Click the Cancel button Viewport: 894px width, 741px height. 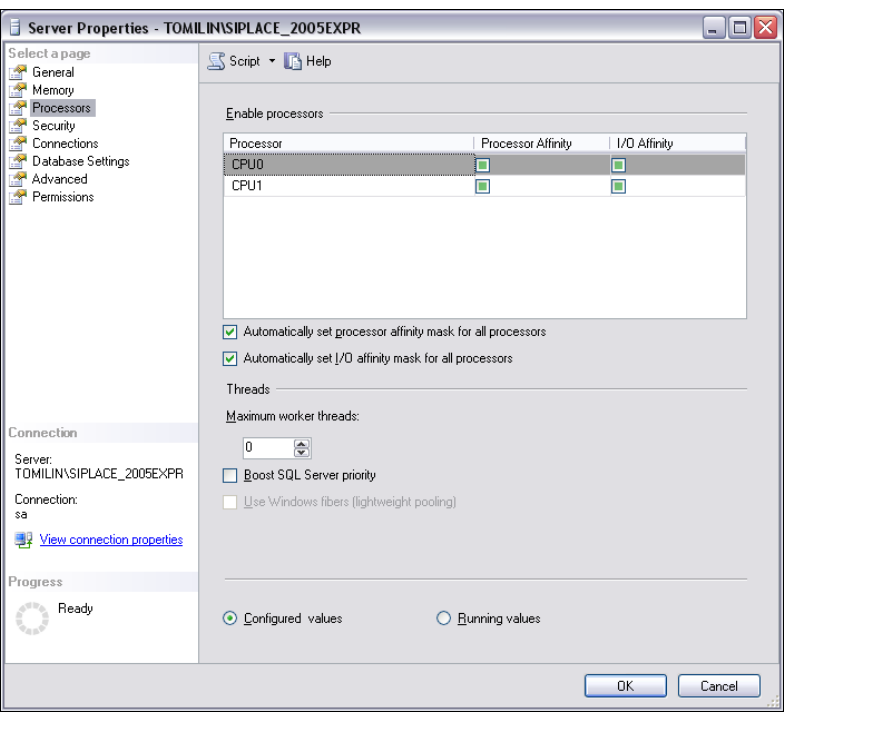[719, 686]
